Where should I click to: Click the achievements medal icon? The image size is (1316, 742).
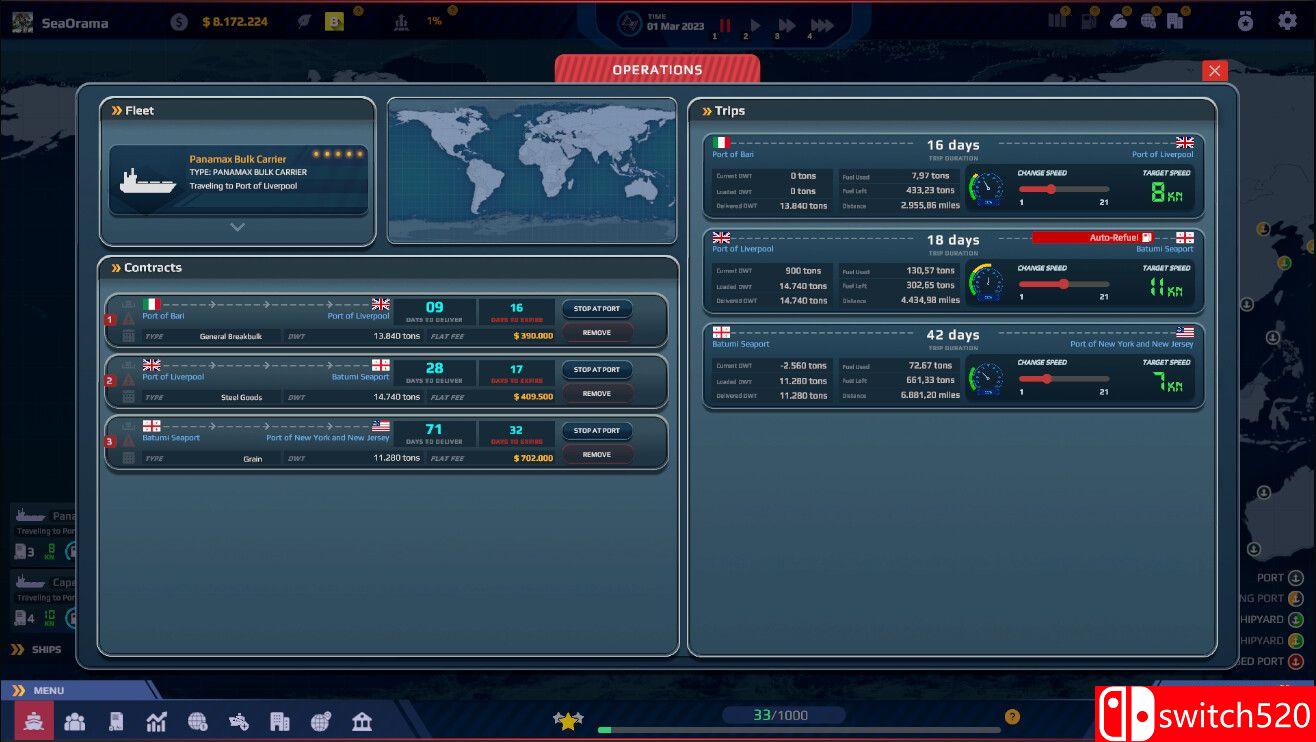coord(1245,21)
